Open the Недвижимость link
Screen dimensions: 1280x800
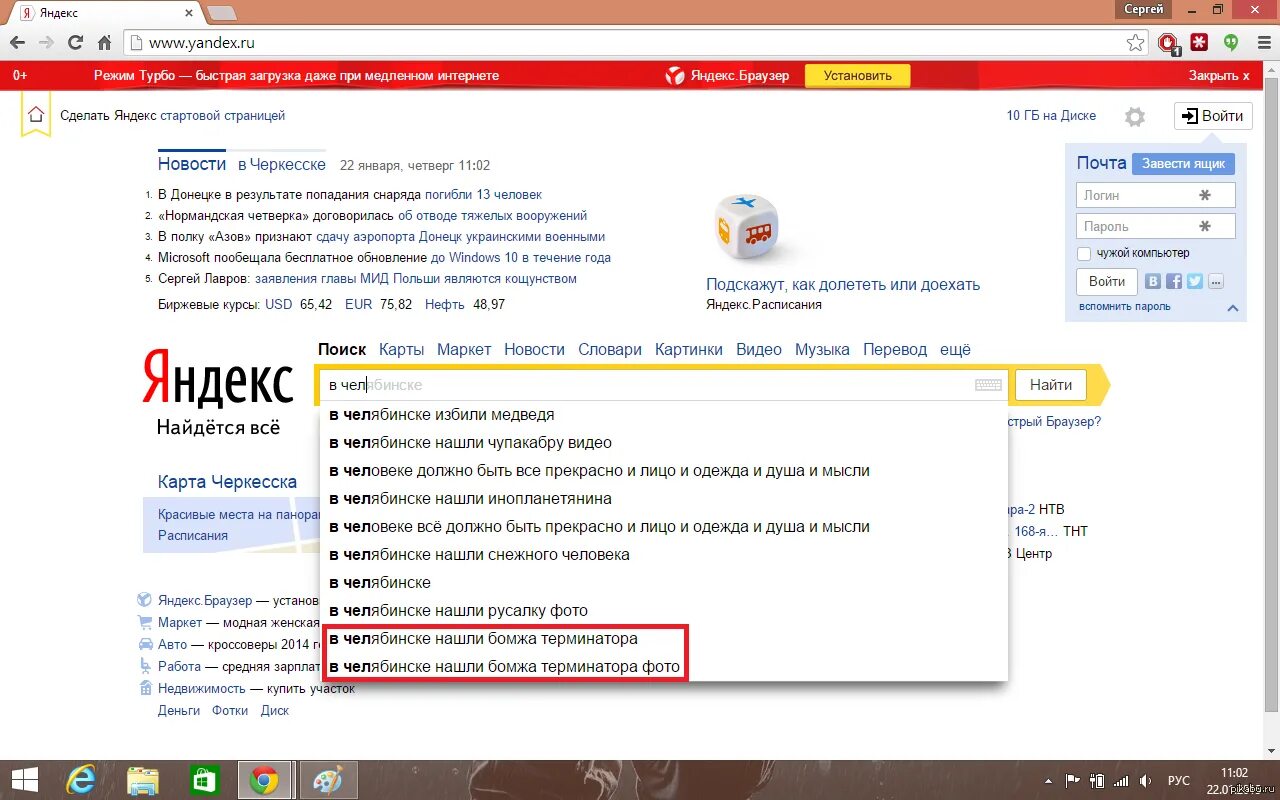[x=202, y=688]
